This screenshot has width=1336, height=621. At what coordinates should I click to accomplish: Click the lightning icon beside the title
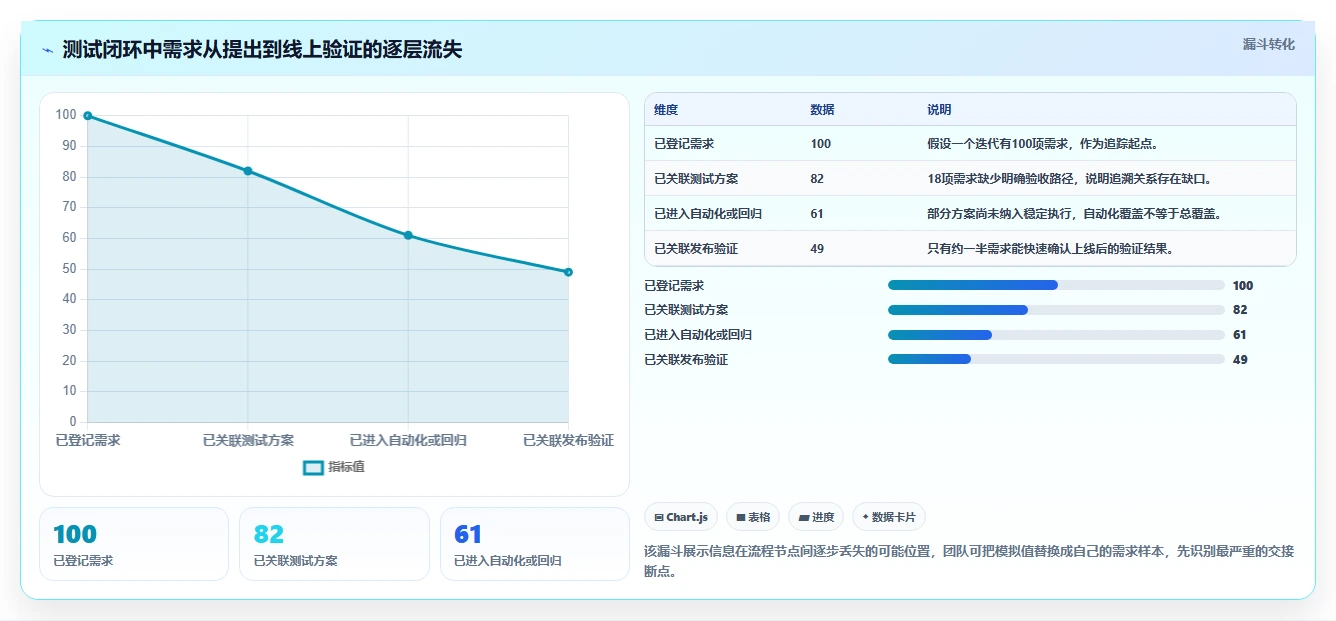(47, 50)
